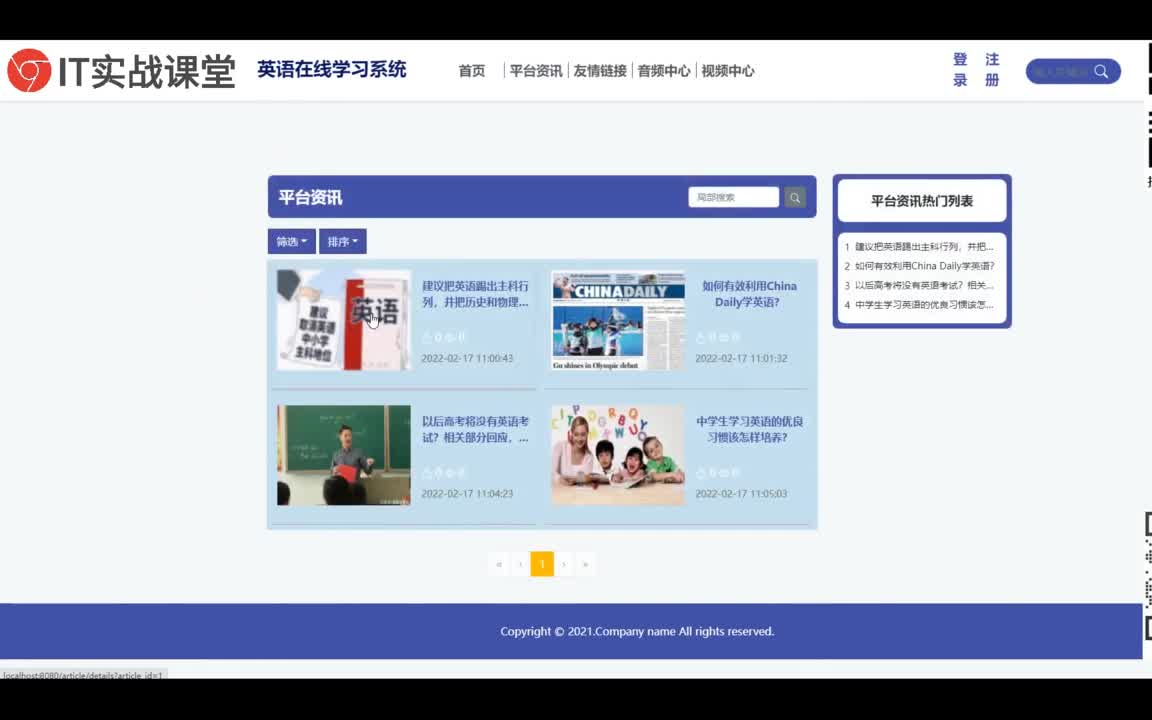
Task: Open the 筛选 filter dropdown
Action: tap(291, 241)
